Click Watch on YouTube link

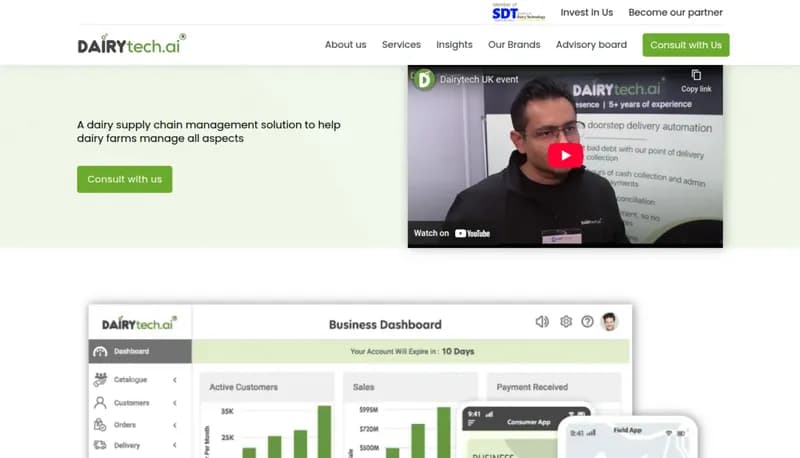coord(452,233)
